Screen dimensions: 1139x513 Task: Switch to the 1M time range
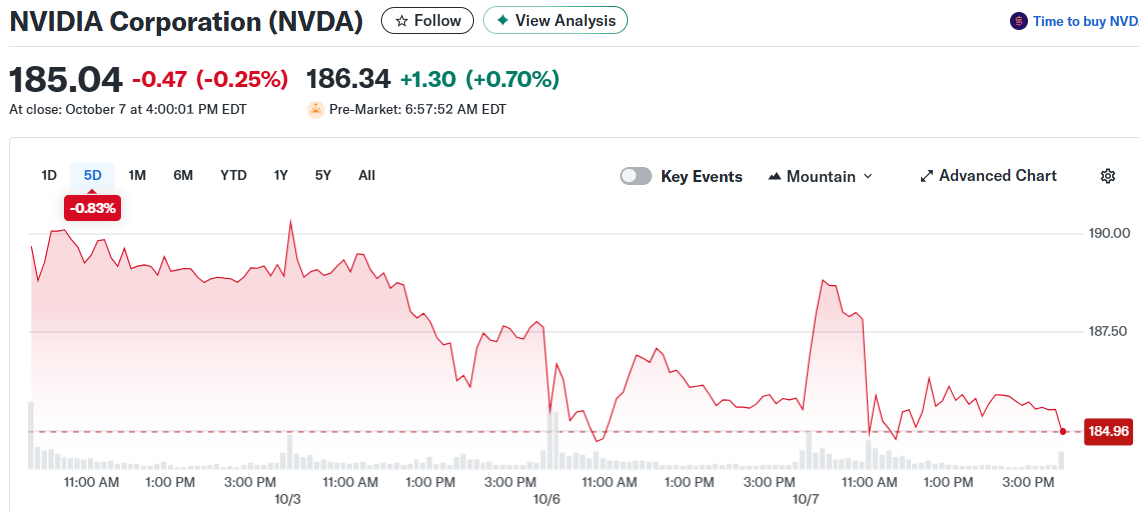[137, 175]
